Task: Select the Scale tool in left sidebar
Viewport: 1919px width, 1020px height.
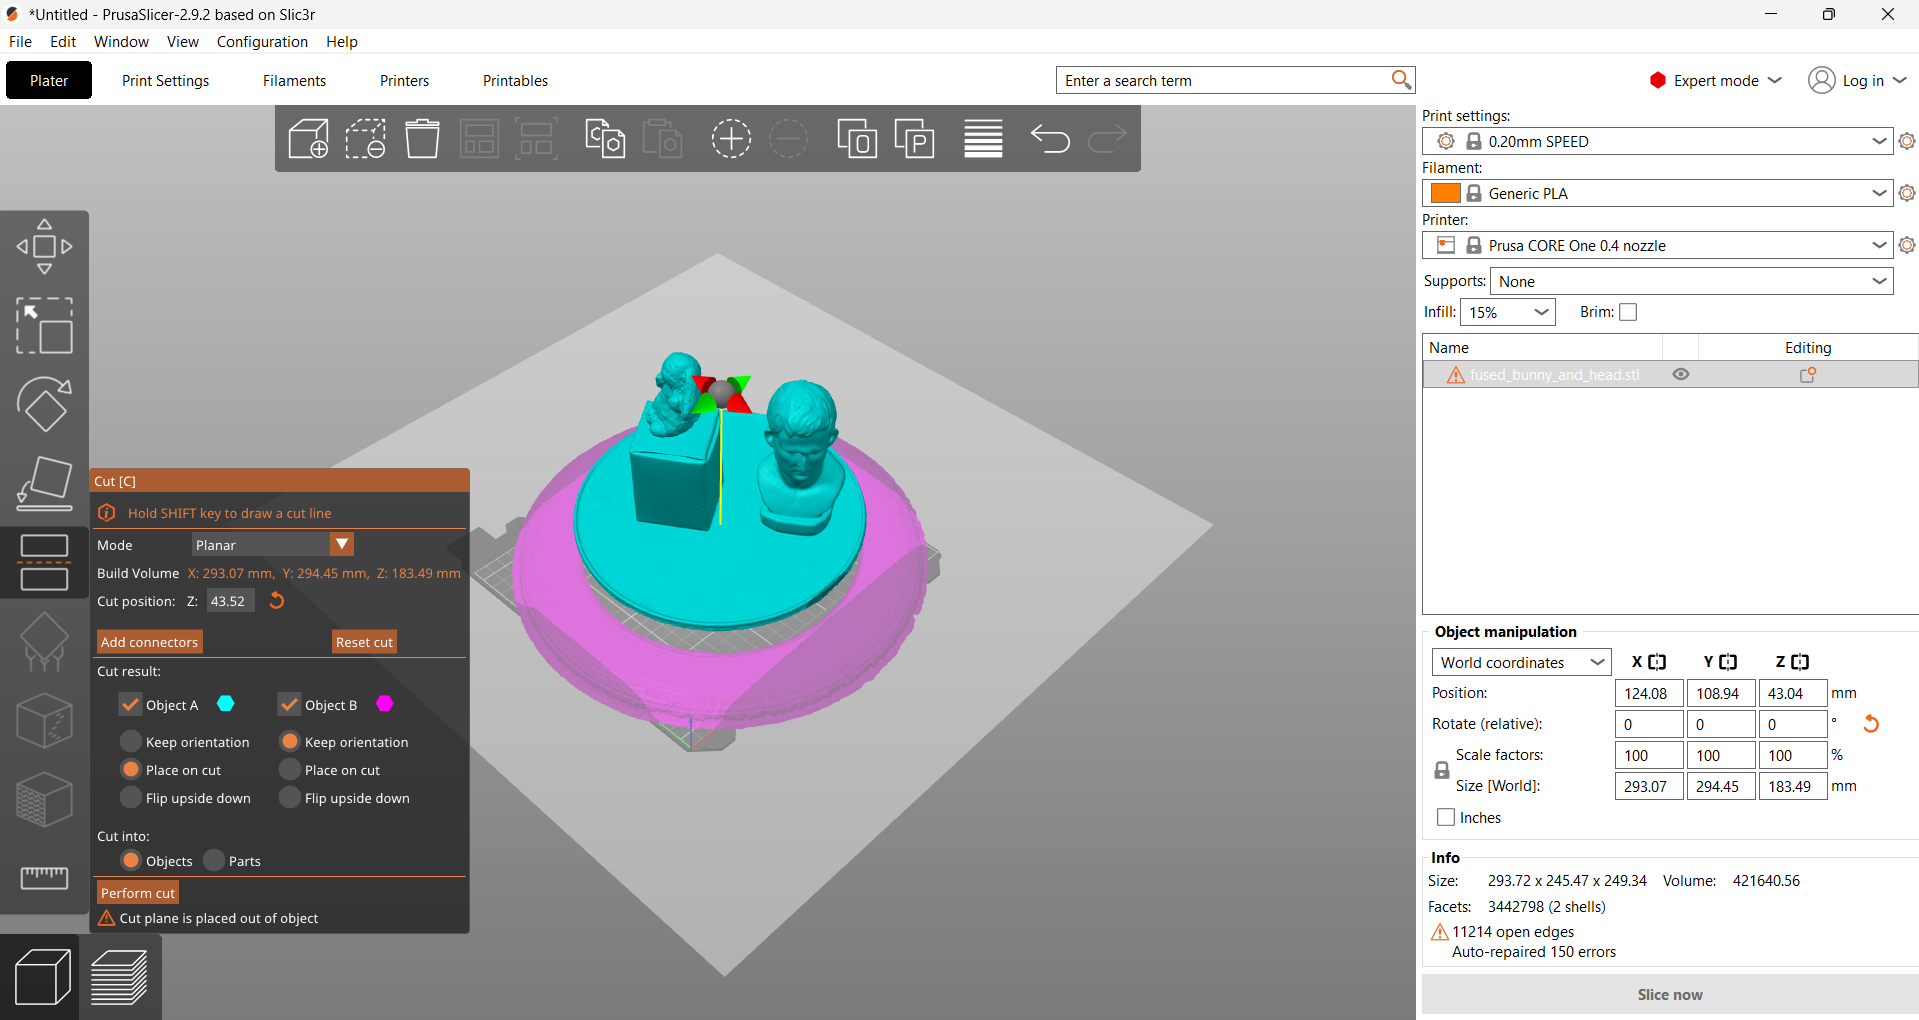Action: click(x=44, y=326)
